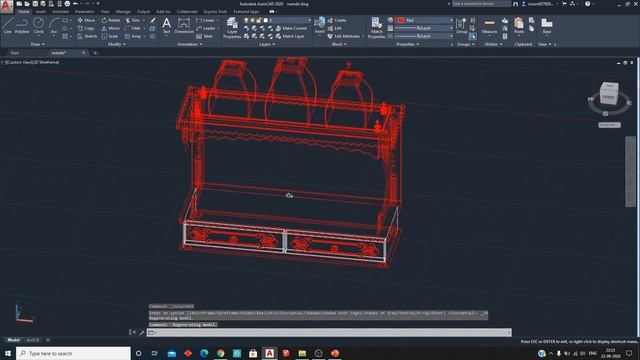This screenshot has height=360, width=640.
Task: Click Match Layer button
Action: pyautogui.click(x=290, y=36)
